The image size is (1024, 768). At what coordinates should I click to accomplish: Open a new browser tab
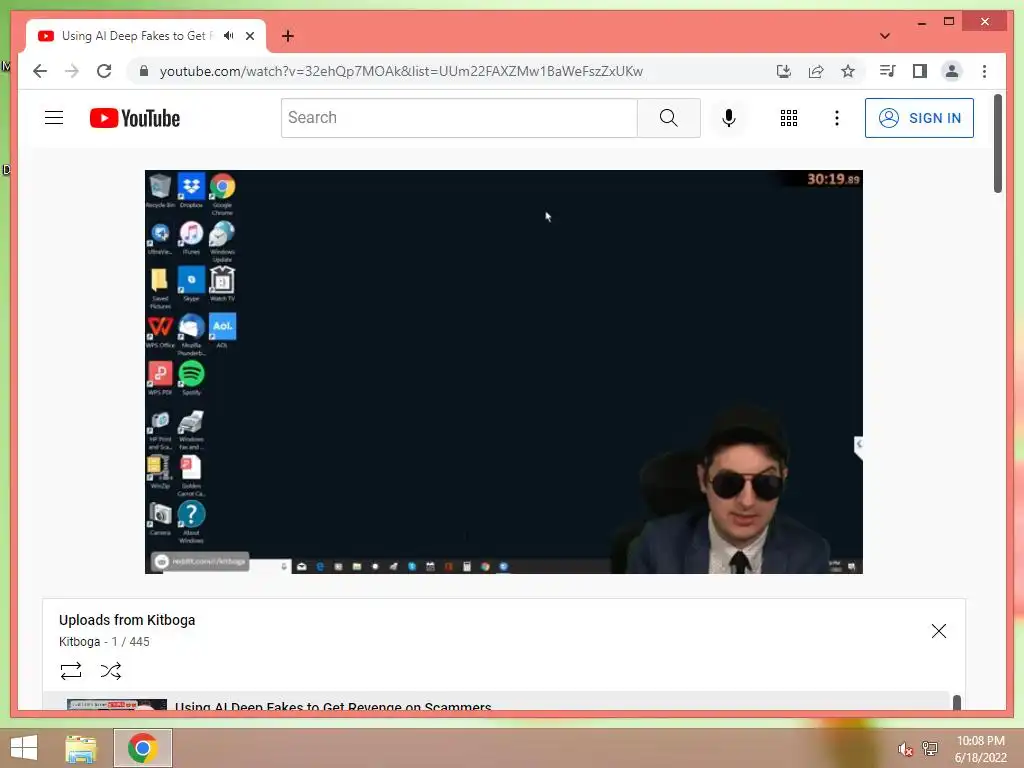[x=287, y=36]
